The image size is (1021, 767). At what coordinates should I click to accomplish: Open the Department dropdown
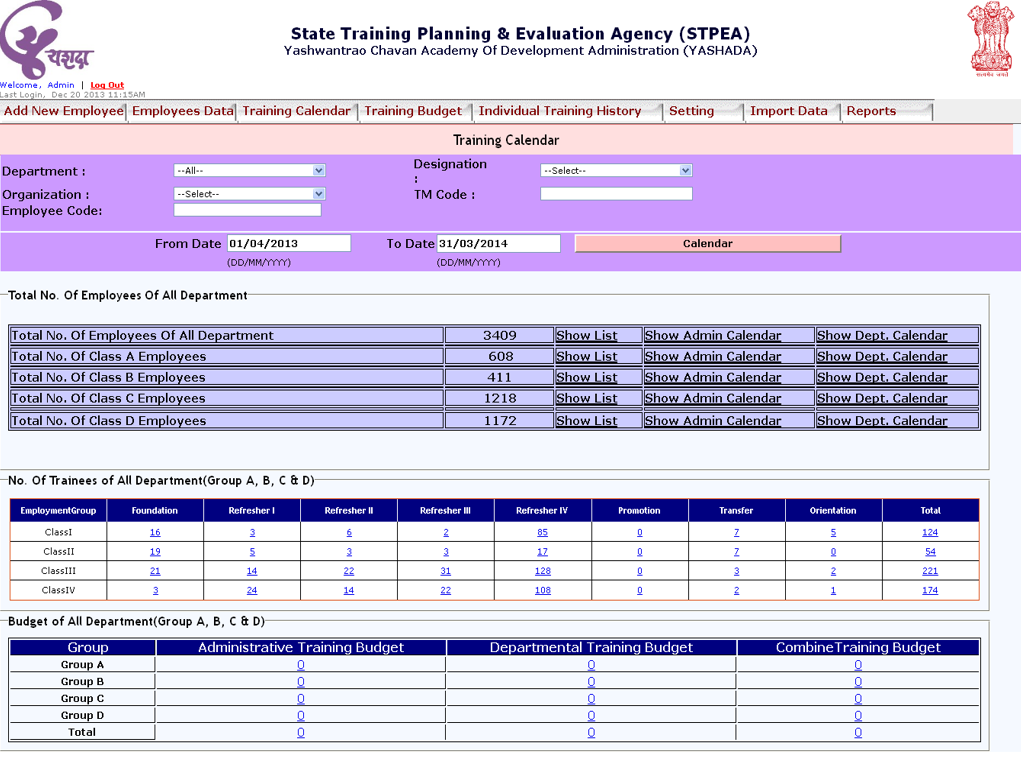[249, 171]
